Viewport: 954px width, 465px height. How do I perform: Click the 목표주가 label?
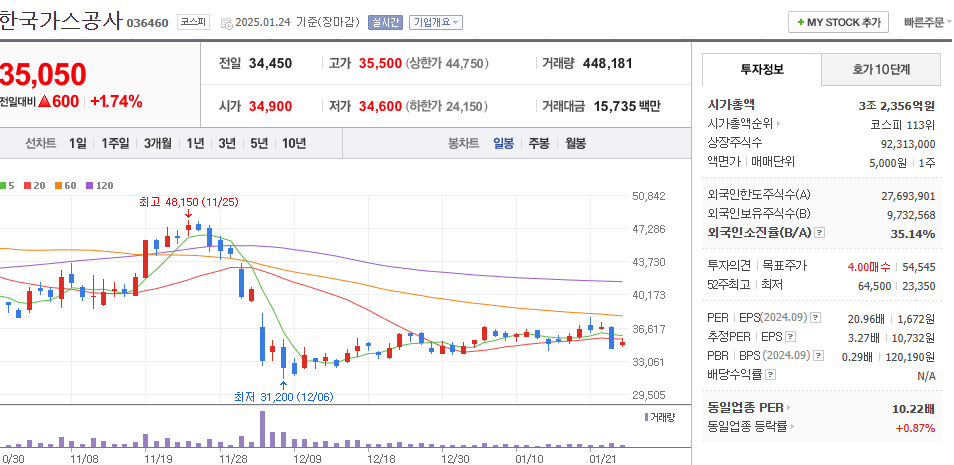click(x=785, y=266)
